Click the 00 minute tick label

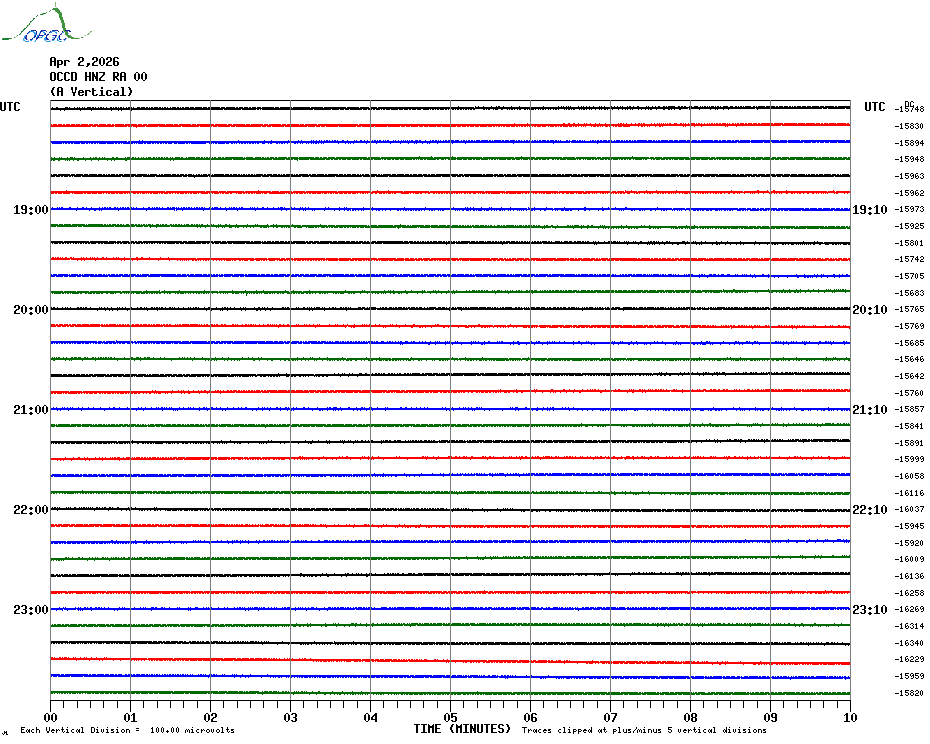(51, 717)
